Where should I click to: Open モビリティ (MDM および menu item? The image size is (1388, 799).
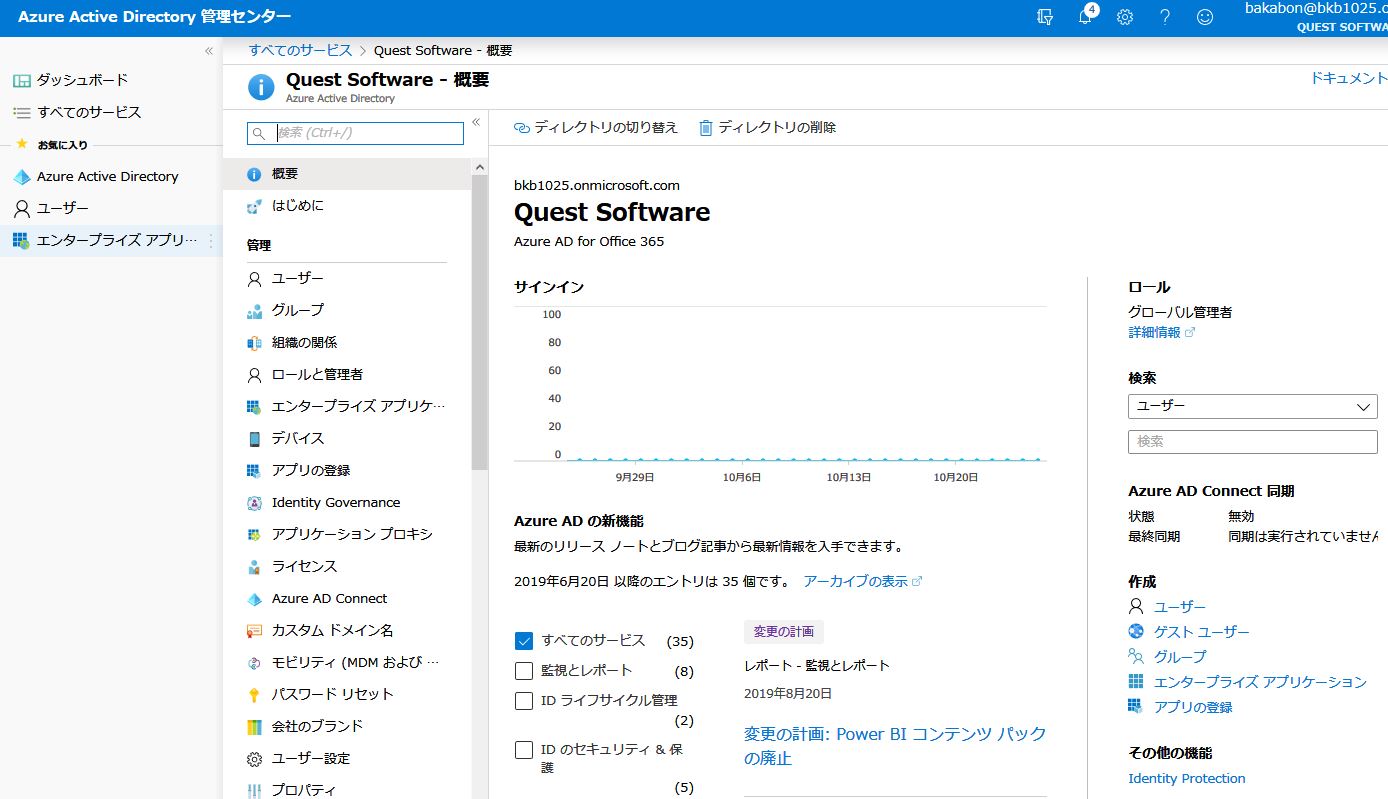[x=347, y=663]
